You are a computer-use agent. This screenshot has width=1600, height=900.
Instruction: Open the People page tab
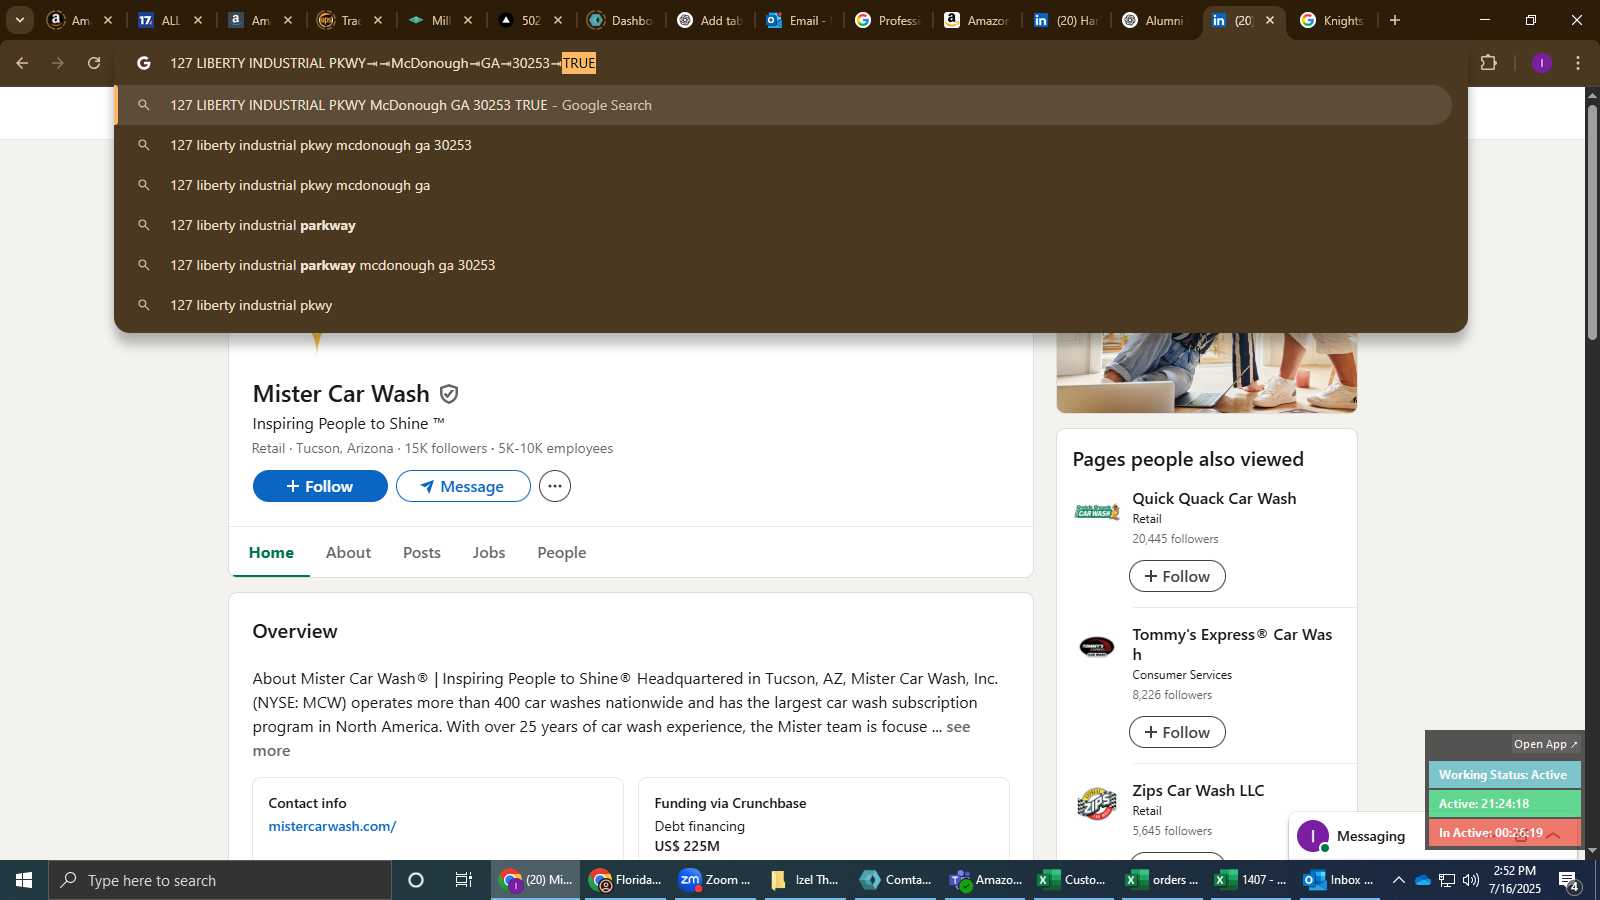(562, 552)
